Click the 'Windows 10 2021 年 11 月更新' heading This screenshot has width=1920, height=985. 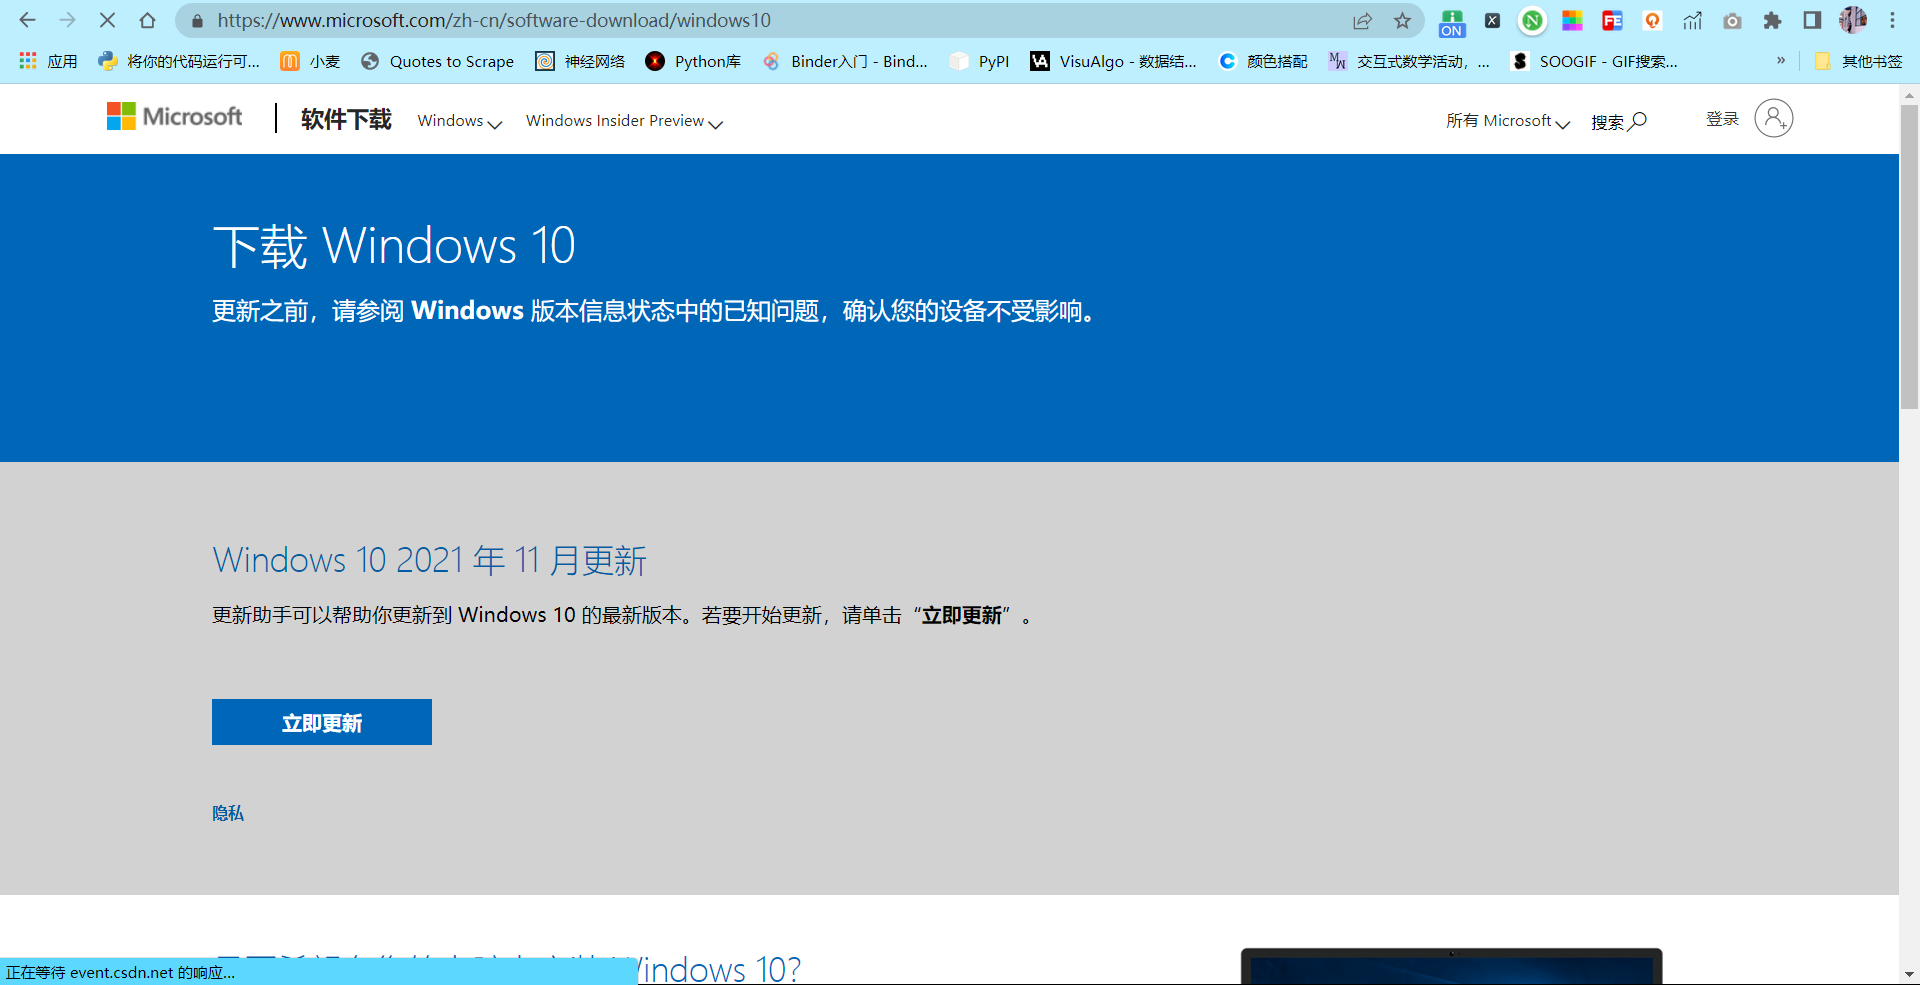430,560
